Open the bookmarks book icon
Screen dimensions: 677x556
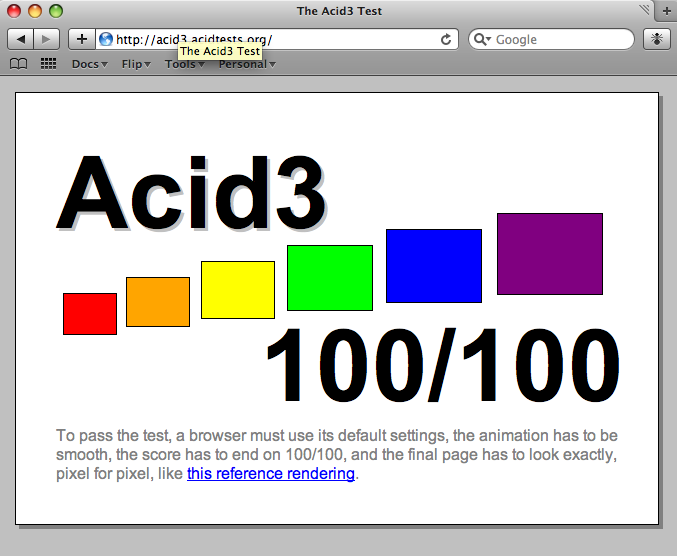18,64
